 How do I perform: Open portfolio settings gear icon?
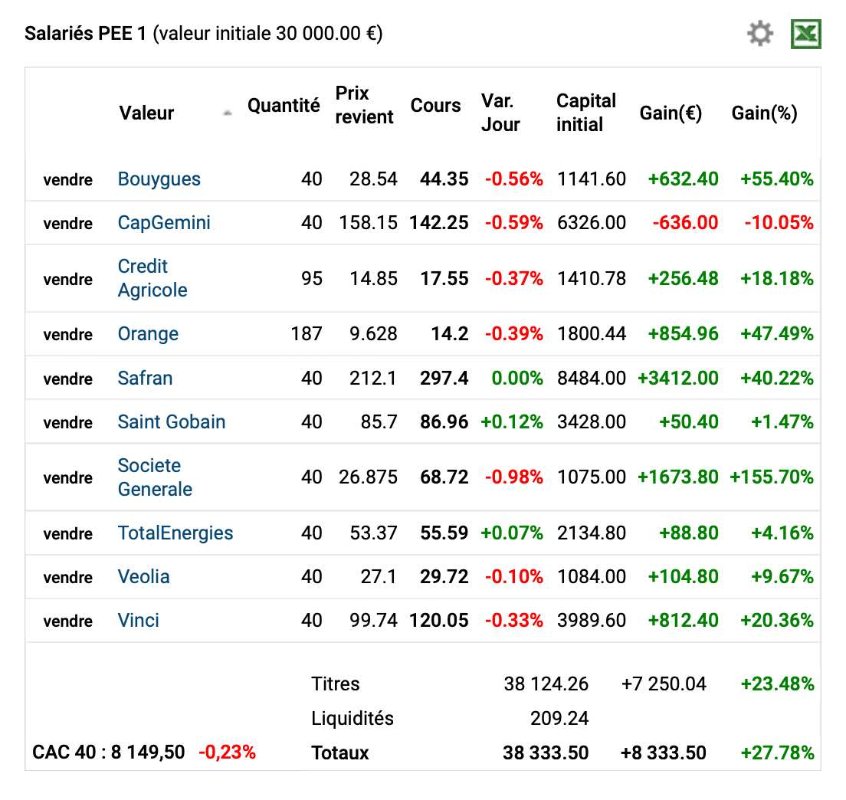coord(760,34)
